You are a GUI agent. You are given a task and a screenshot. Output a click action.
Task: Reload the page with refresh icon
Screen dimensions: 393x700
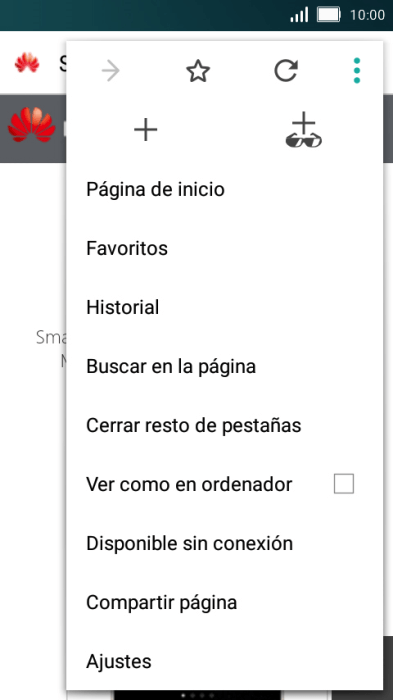point(286,71)
